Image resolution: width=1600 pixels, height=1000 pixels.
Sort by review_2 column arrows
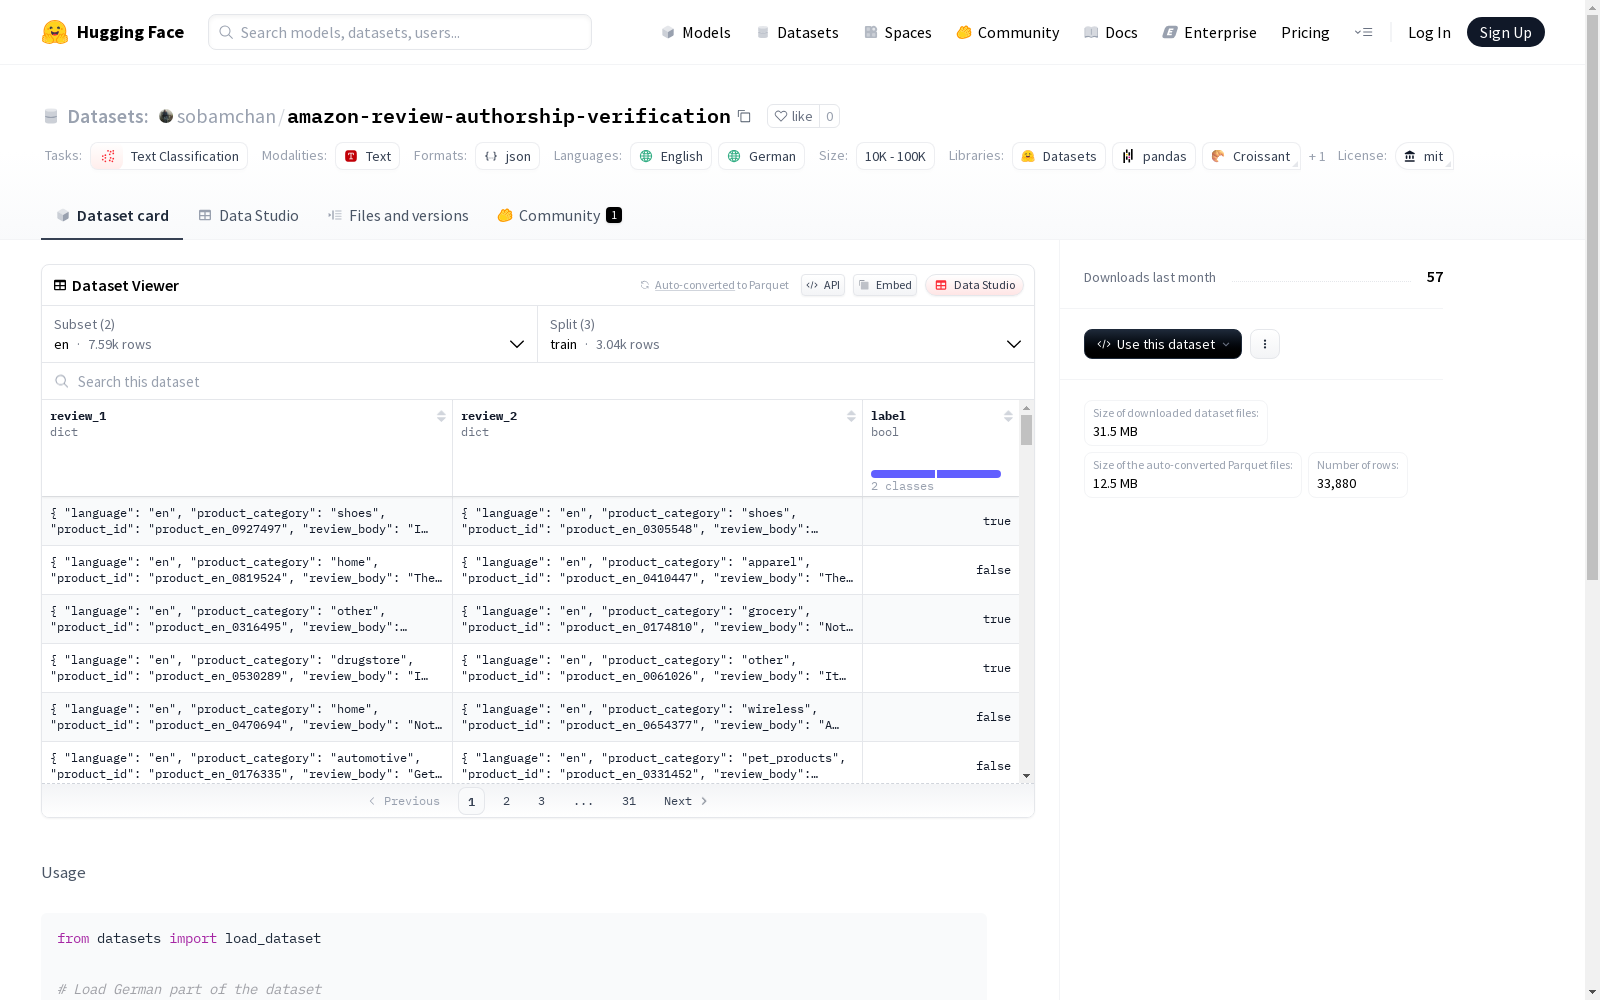tap(851, 416)
